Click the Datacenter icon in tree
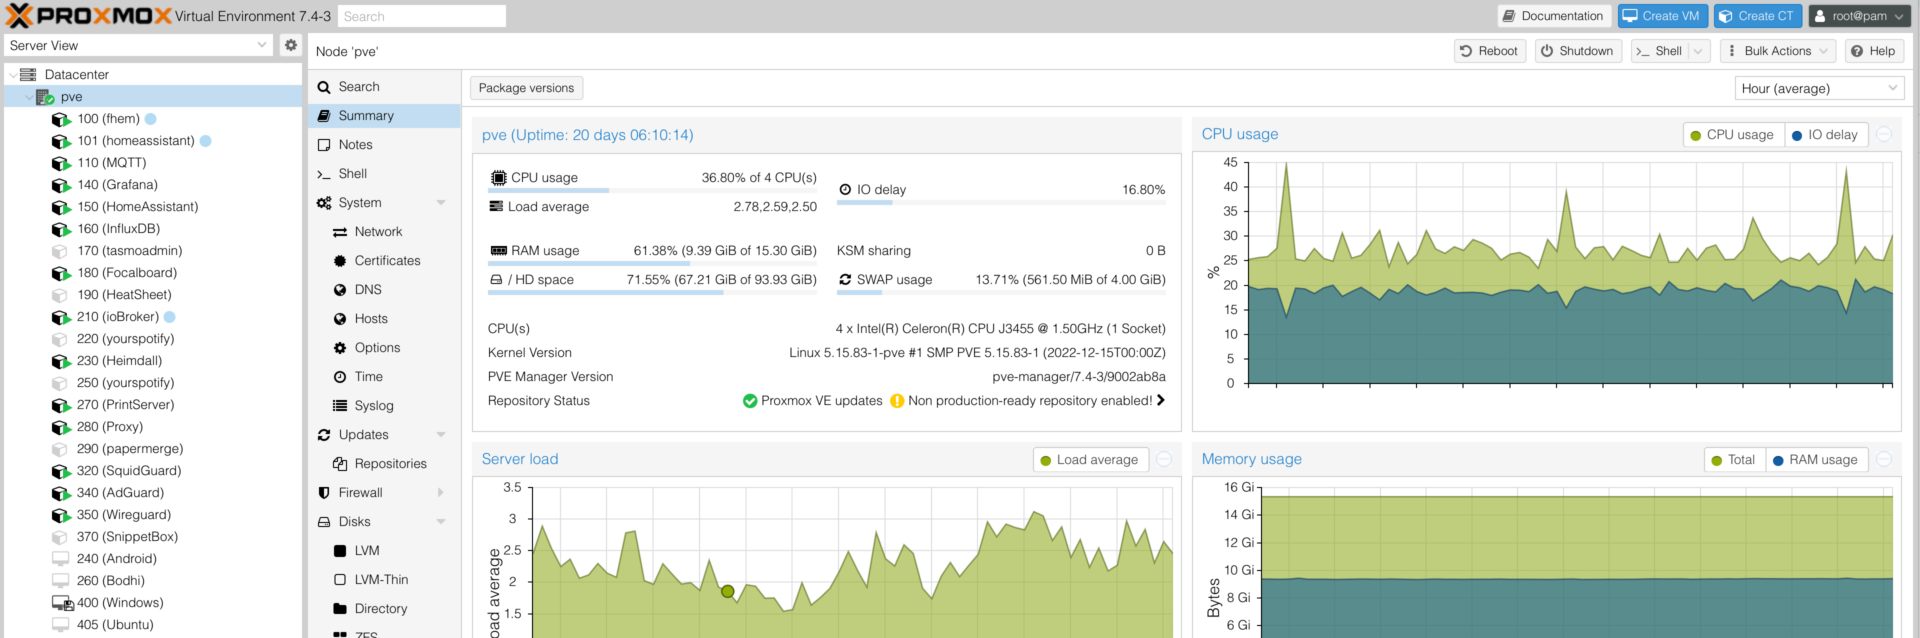 (x=28, y=75)
